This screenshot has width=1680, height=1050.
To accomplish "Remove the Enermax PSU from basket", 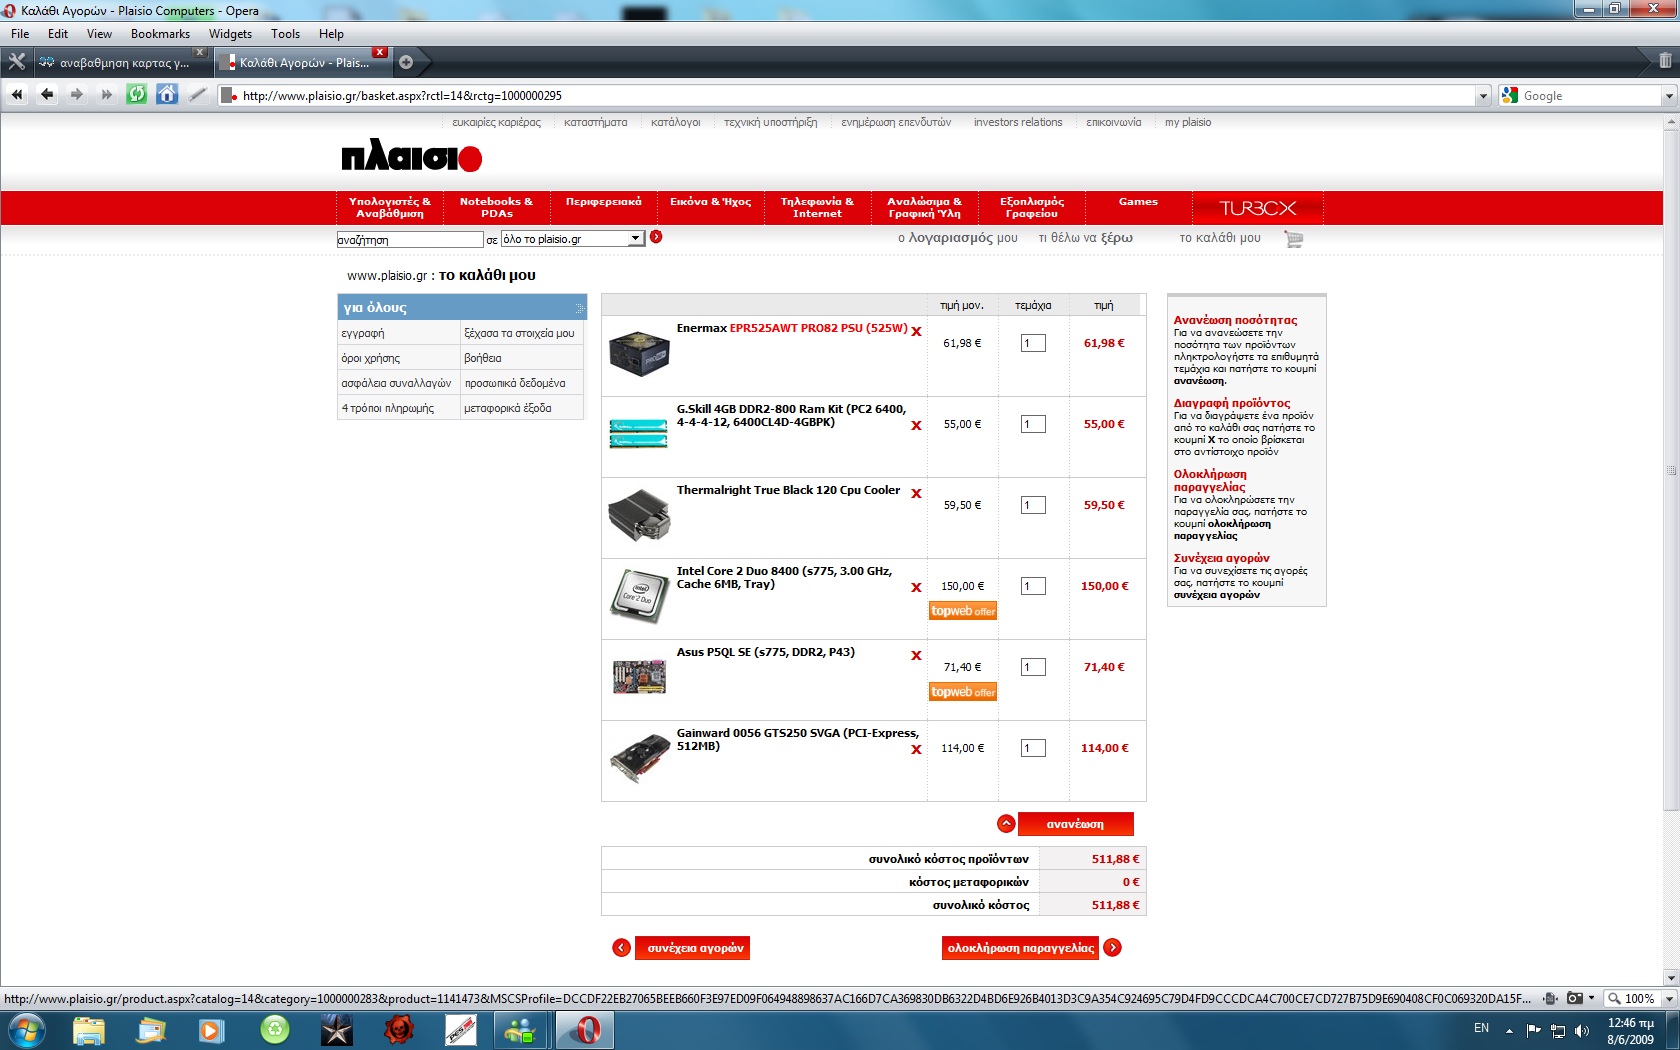I will tap(916, 331).
